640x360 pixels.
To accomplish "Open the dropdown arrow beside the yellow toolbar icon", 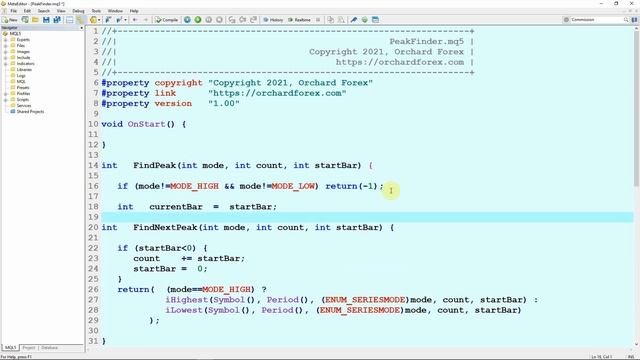I will pos(99,20).
